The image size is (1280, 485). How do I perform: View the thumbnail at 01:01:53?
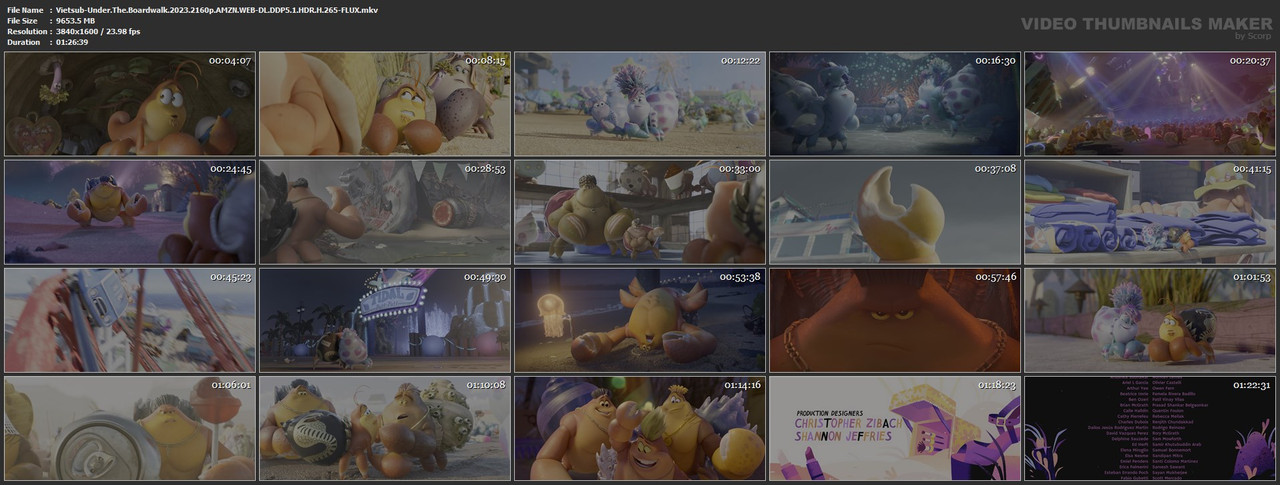pyautogui.click(x=1150, y=320)
